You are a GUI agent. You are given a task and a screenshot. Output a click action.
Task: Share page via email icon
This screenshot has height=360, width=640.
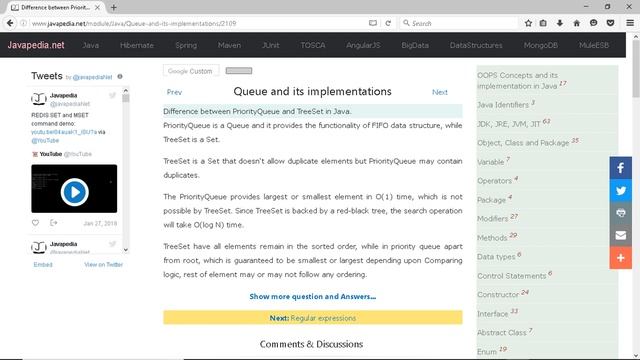(620, 236)
